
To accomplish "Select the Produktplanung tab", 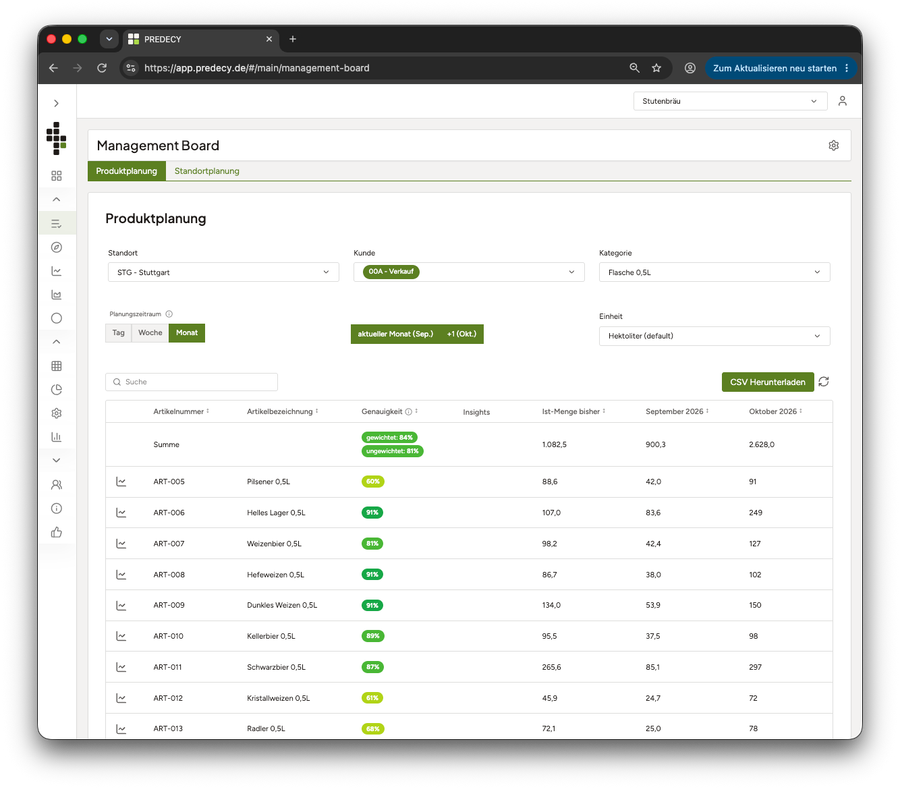I will (126, 171).
